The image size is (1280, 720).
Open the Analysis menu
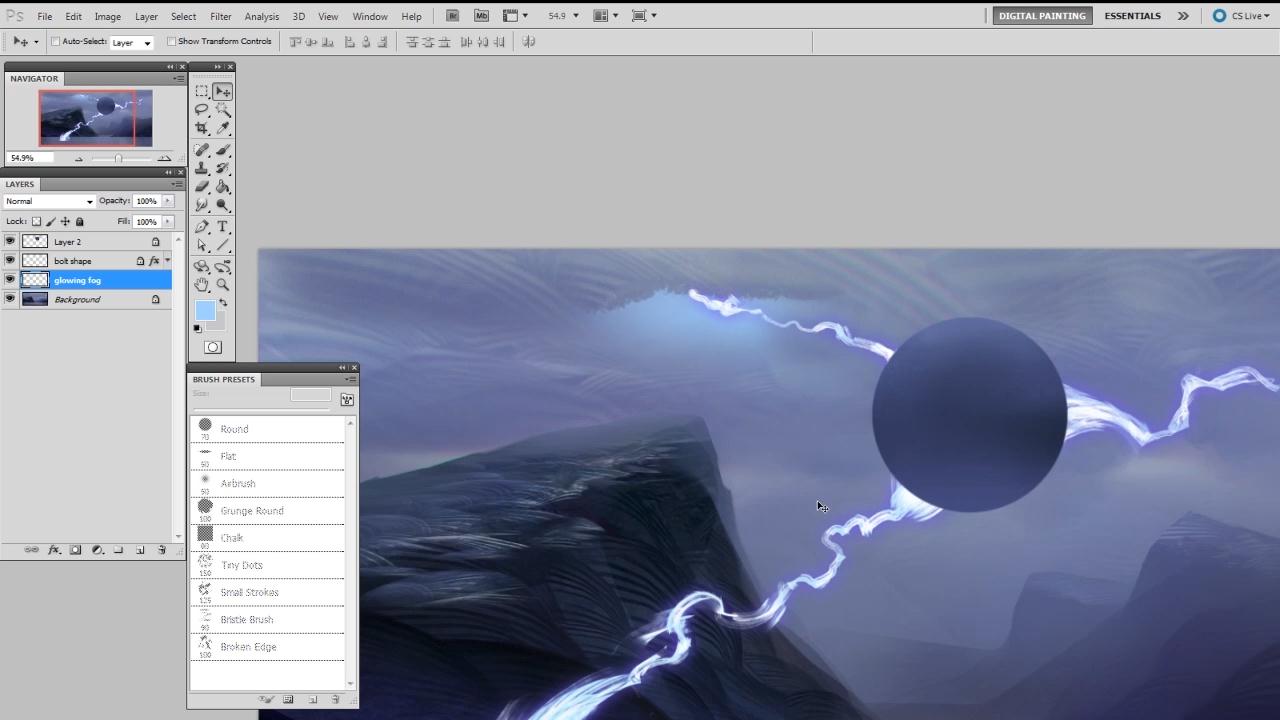coord(262,17)
